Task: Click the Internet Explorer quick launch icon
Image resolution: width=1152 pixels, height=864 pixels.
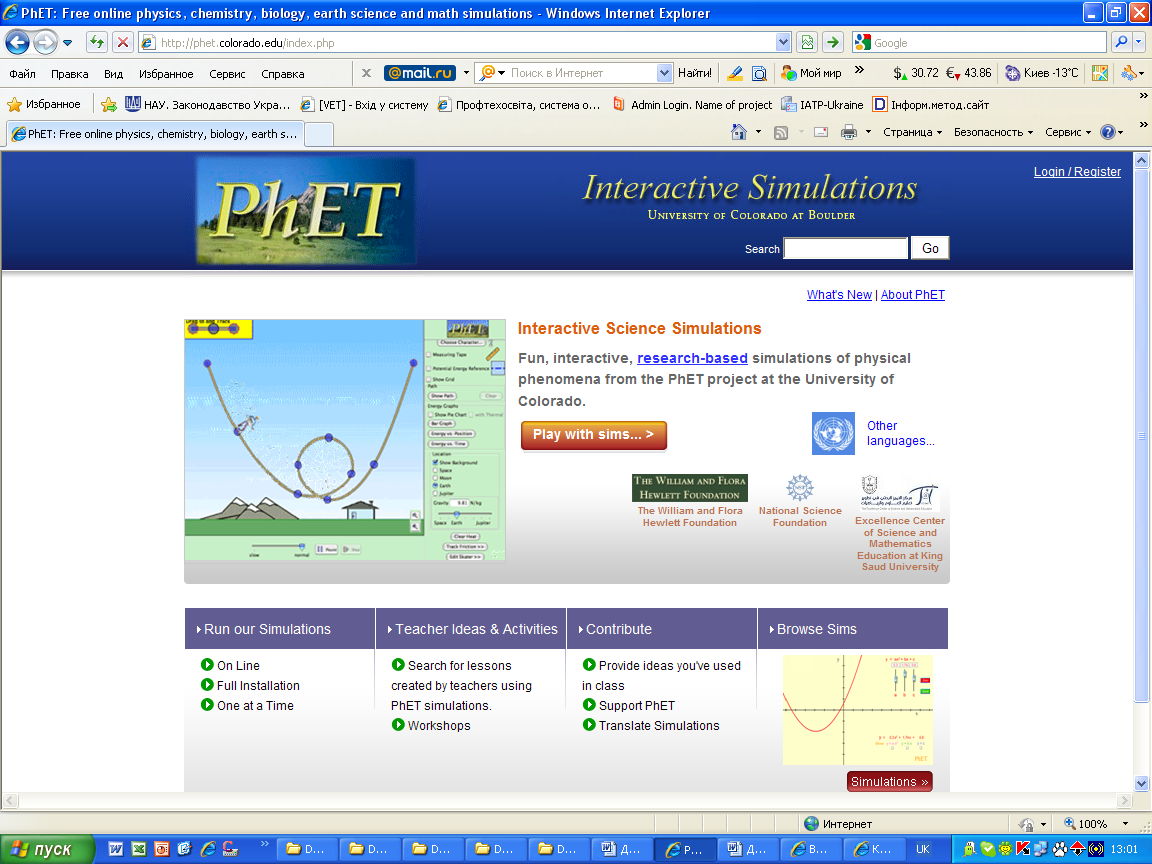Action: point(208,849)
